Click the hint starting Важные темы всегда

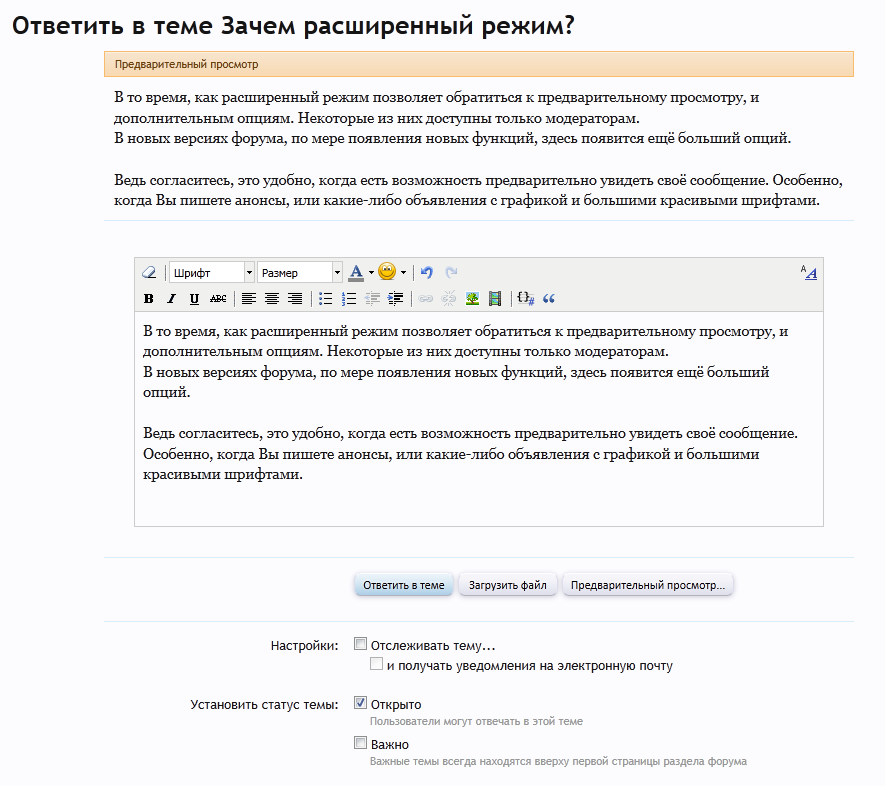click(558, 761)
